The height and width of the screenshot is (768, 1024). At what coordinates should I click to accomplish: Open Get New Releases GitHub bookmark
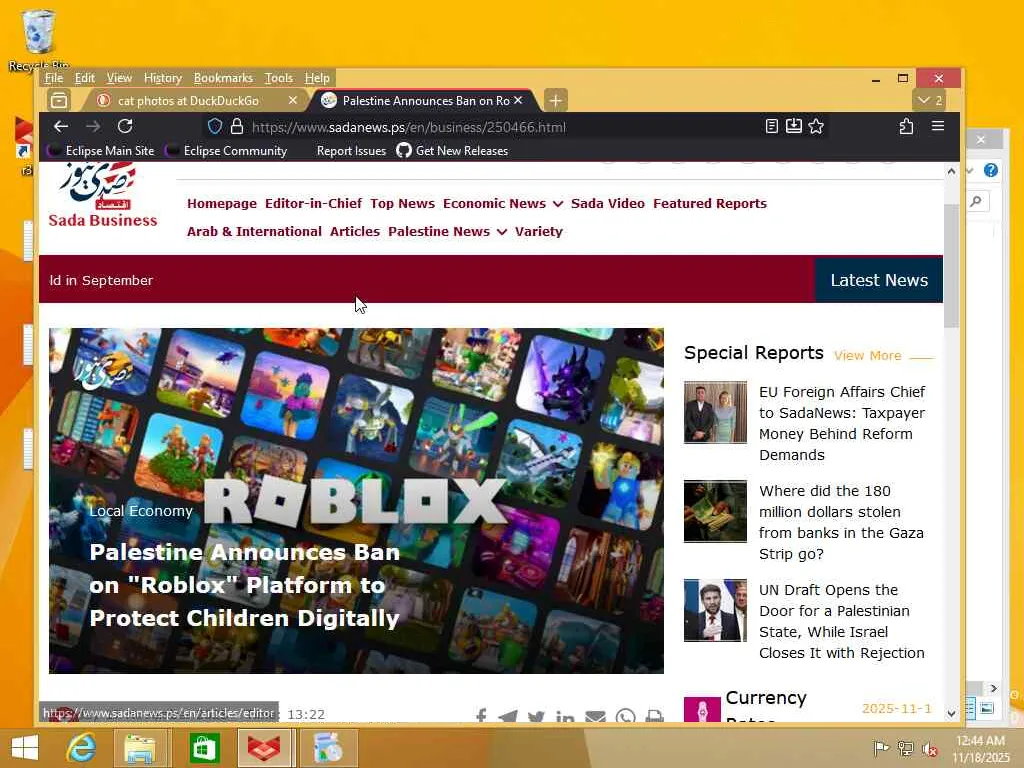coord(453,151)
